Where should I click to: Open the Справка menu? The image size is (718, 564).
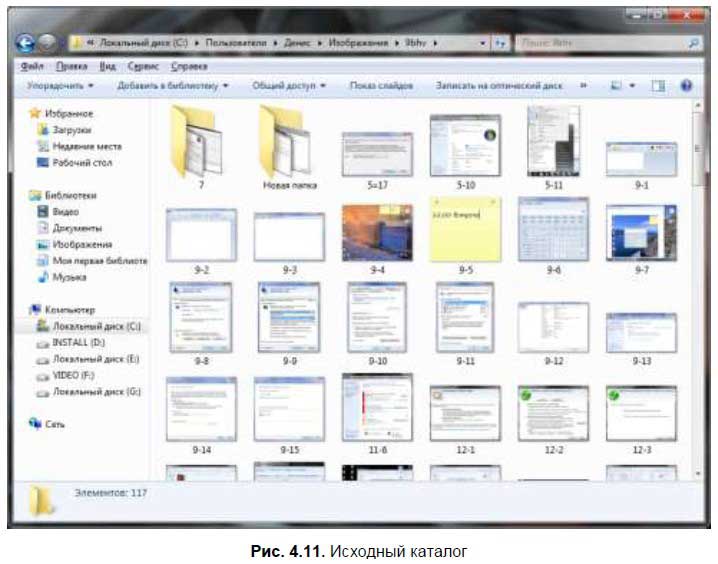coord(189,66)
